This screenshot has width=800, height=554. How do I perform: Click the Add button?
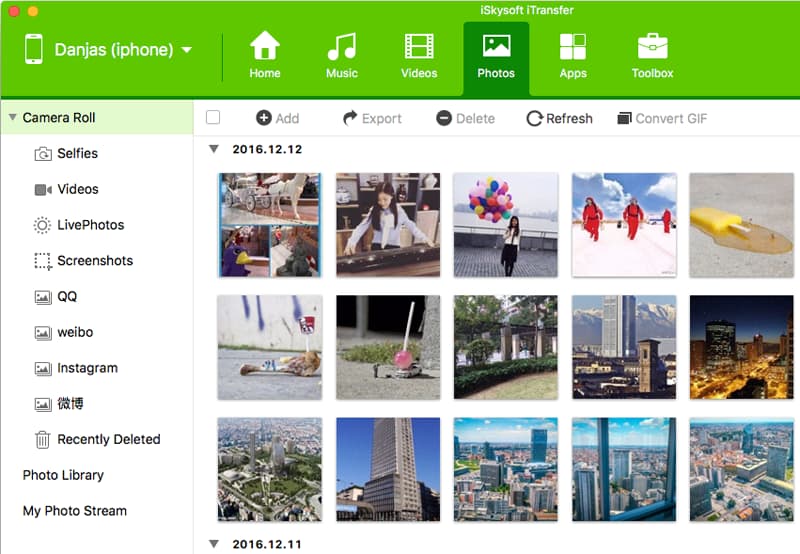(277, 118)
